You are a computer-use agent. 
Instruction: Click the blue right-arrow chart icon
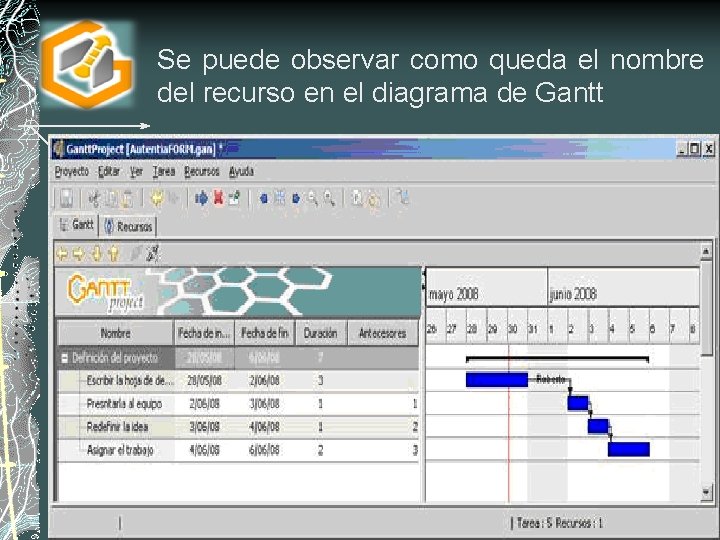296,198
